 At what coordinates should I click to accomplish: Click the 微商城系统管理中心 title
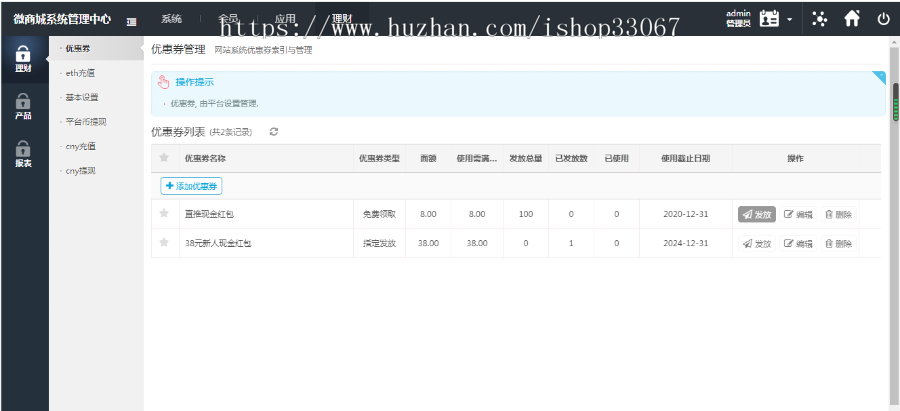(x=62, y=19)
